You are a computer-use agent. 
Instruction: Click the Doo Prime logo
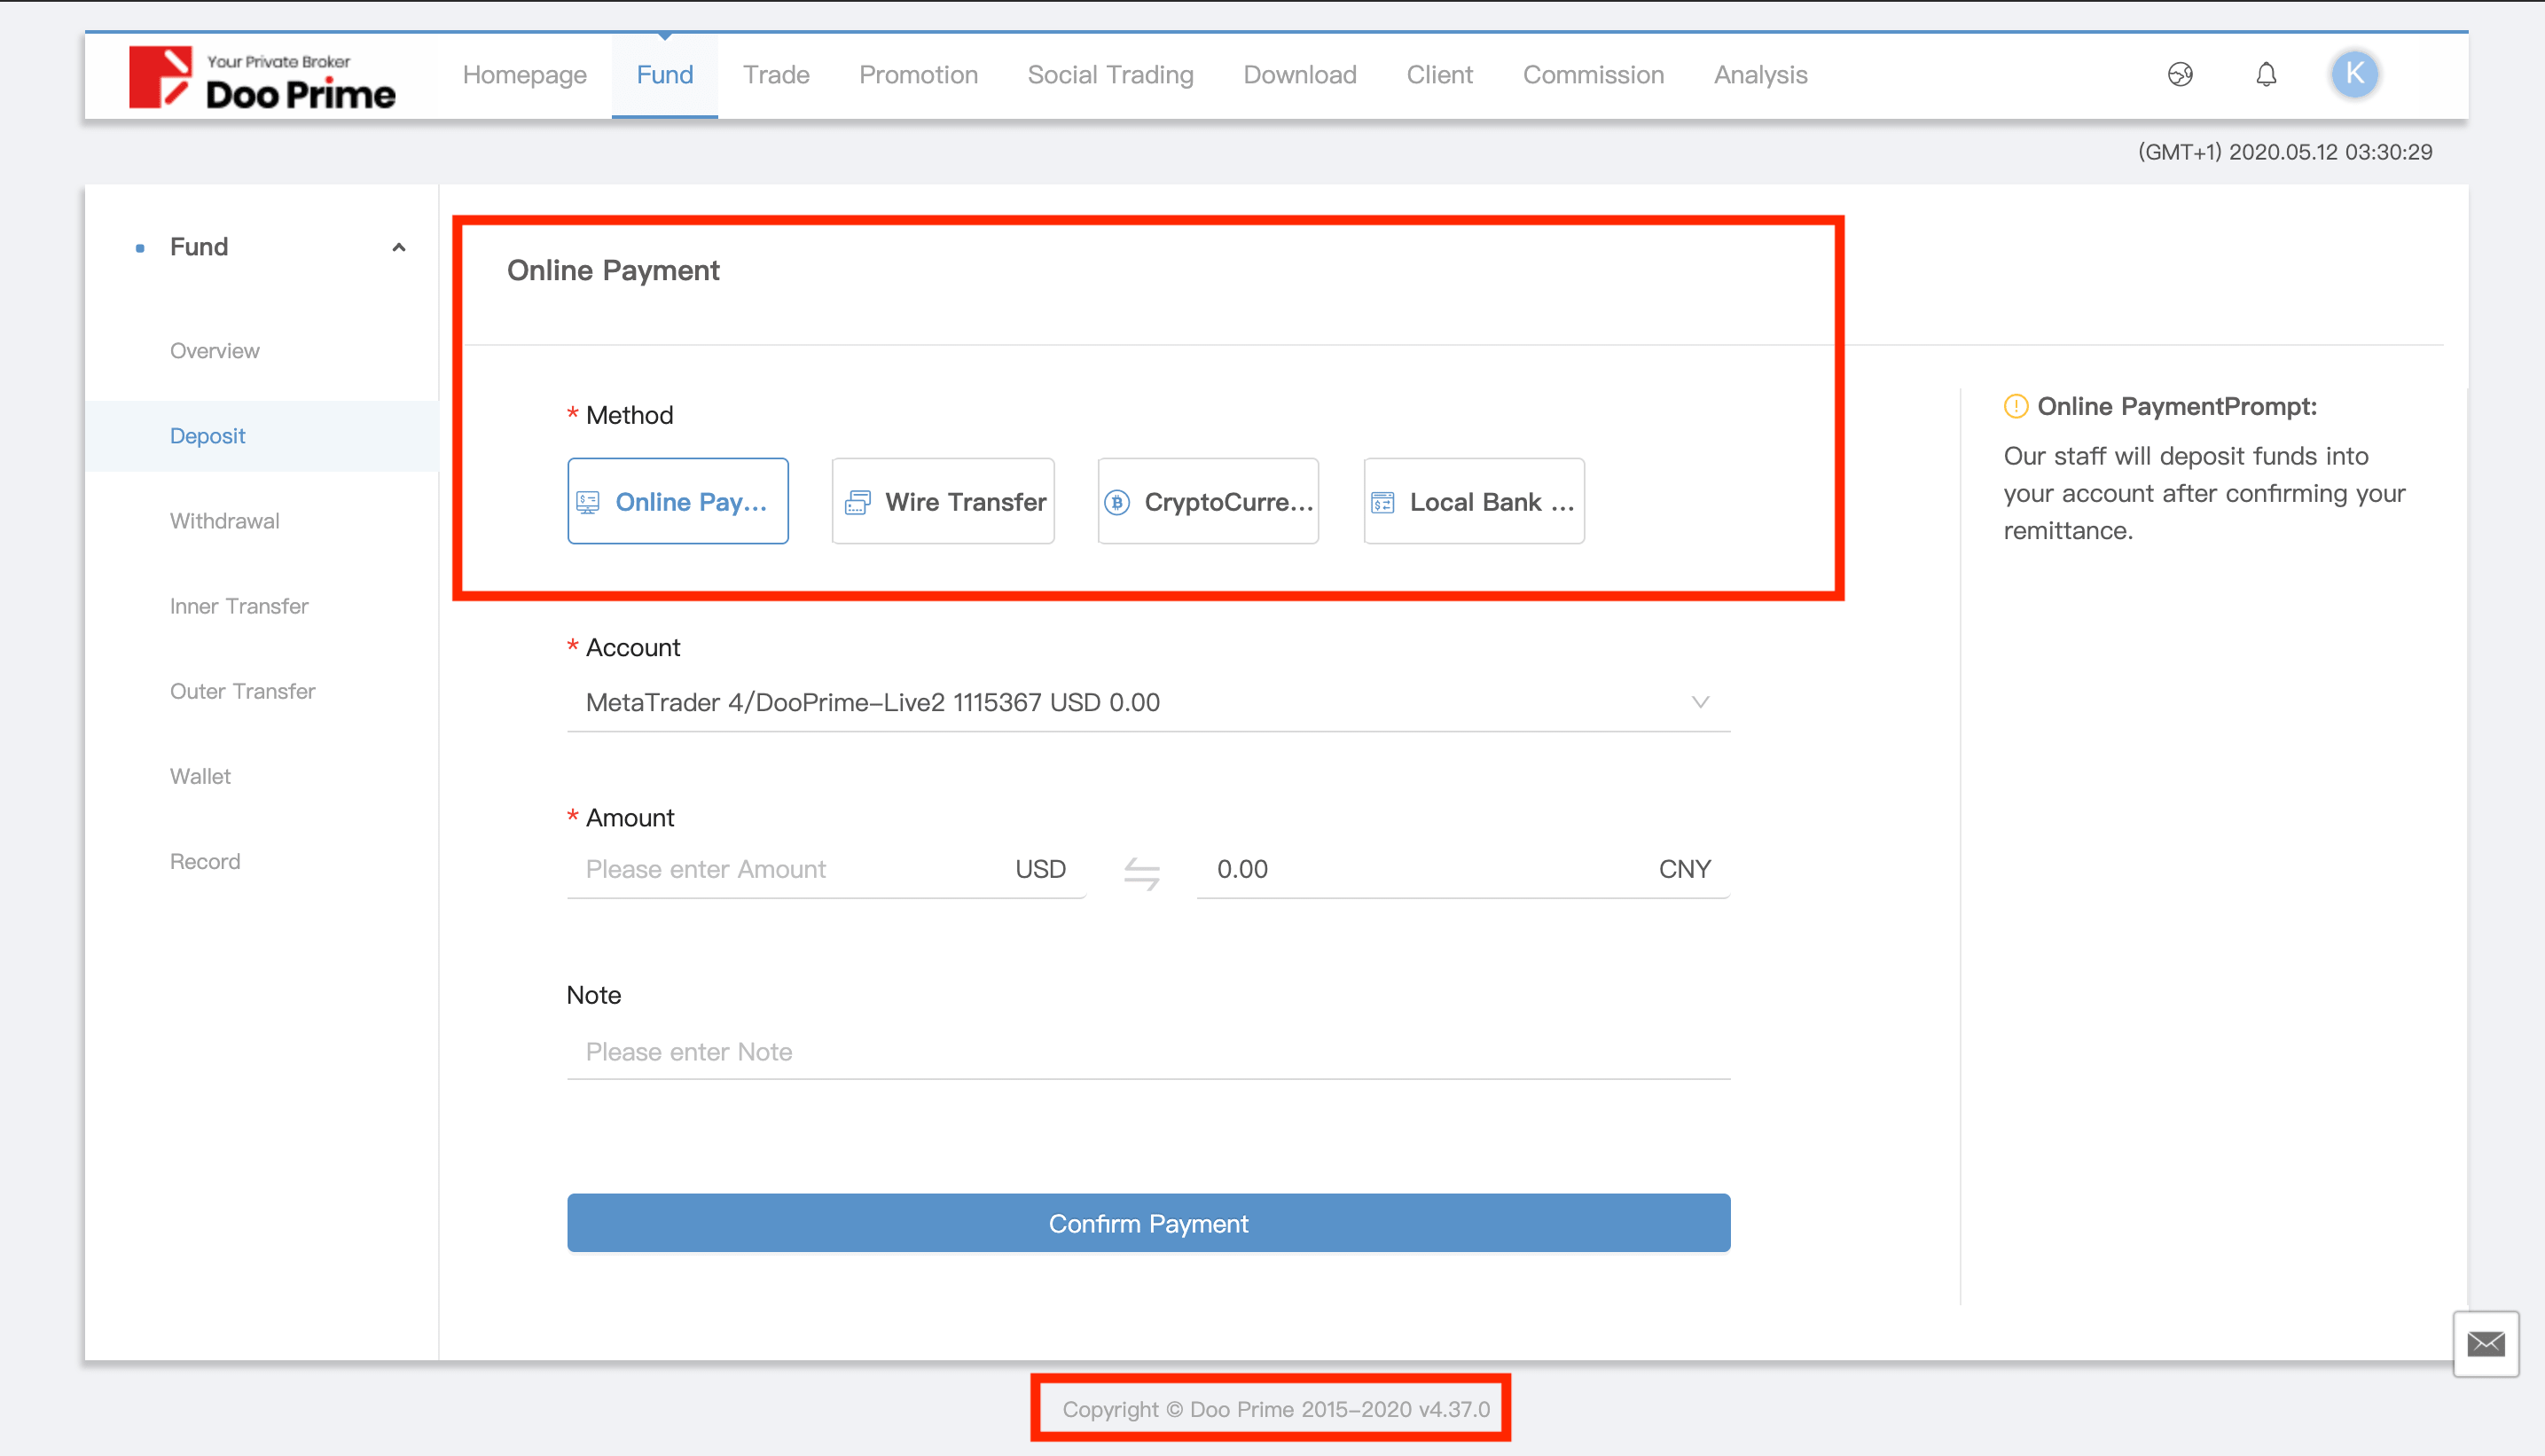click(262, 77)
